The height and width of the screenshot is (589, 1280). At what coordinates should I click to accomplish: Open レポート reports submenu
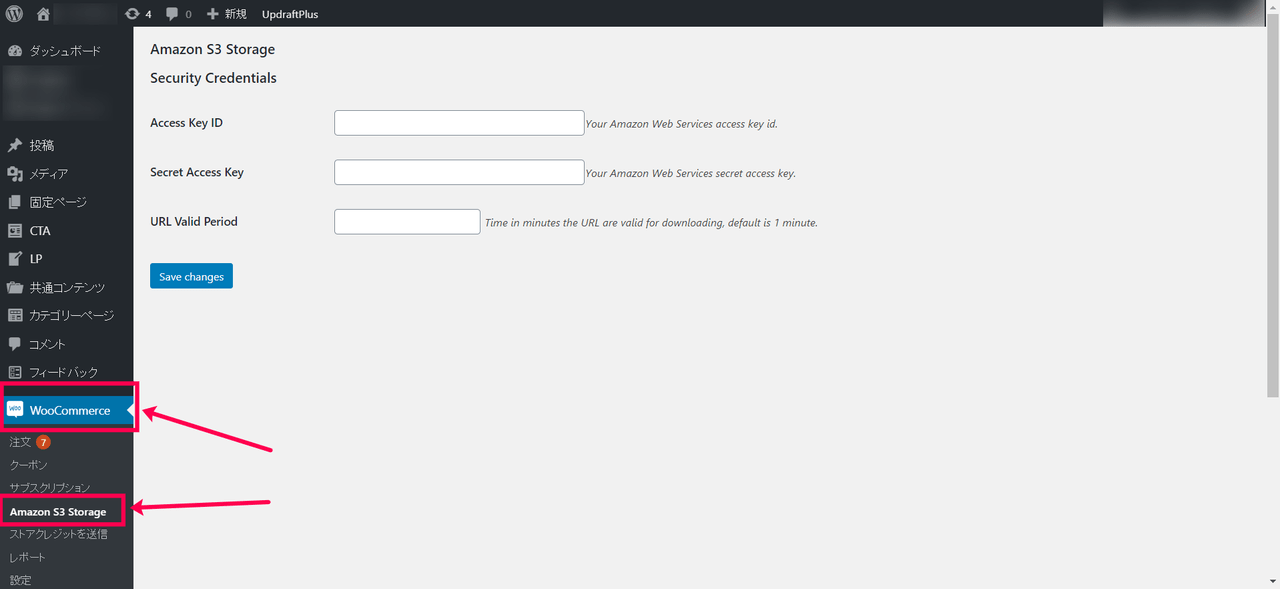point(28,557)
